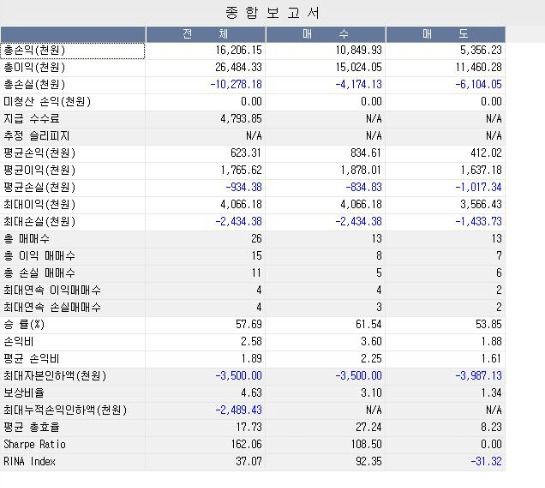The height and width of the screenshot is (488, 545).
Task: Select the 최대누적손익인하액(천원) row label
Action: (65, 410)
